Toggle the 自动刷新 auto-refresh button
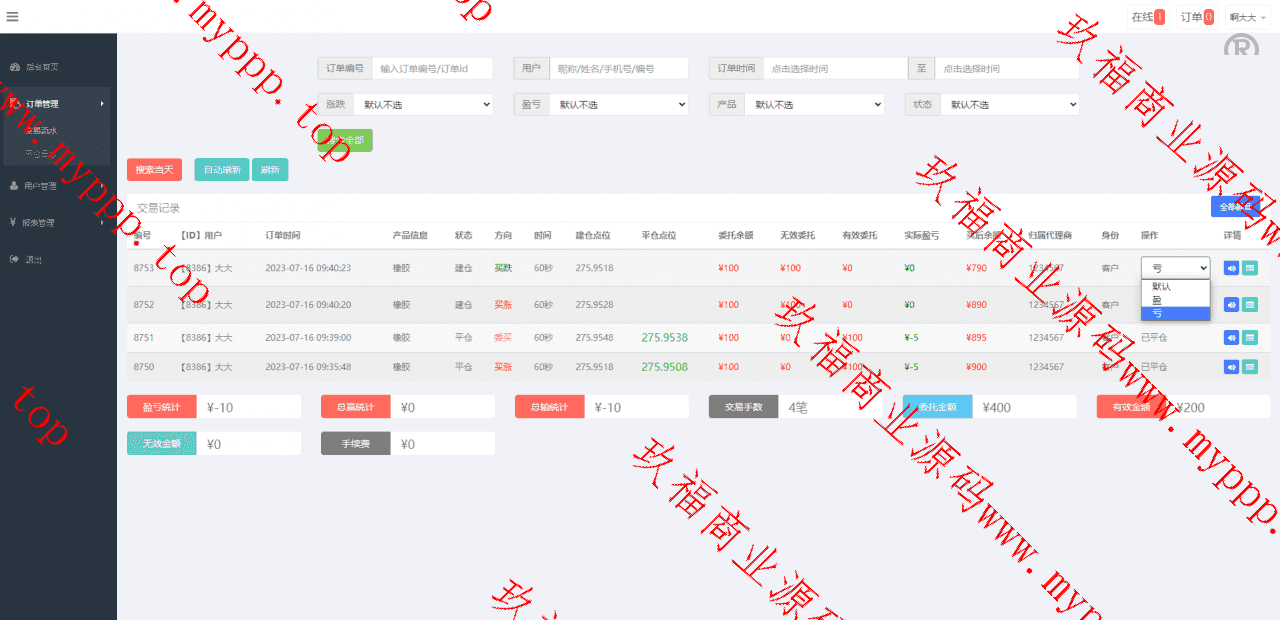The width and height of the screenshot is (1280, 620). point(221,170)
